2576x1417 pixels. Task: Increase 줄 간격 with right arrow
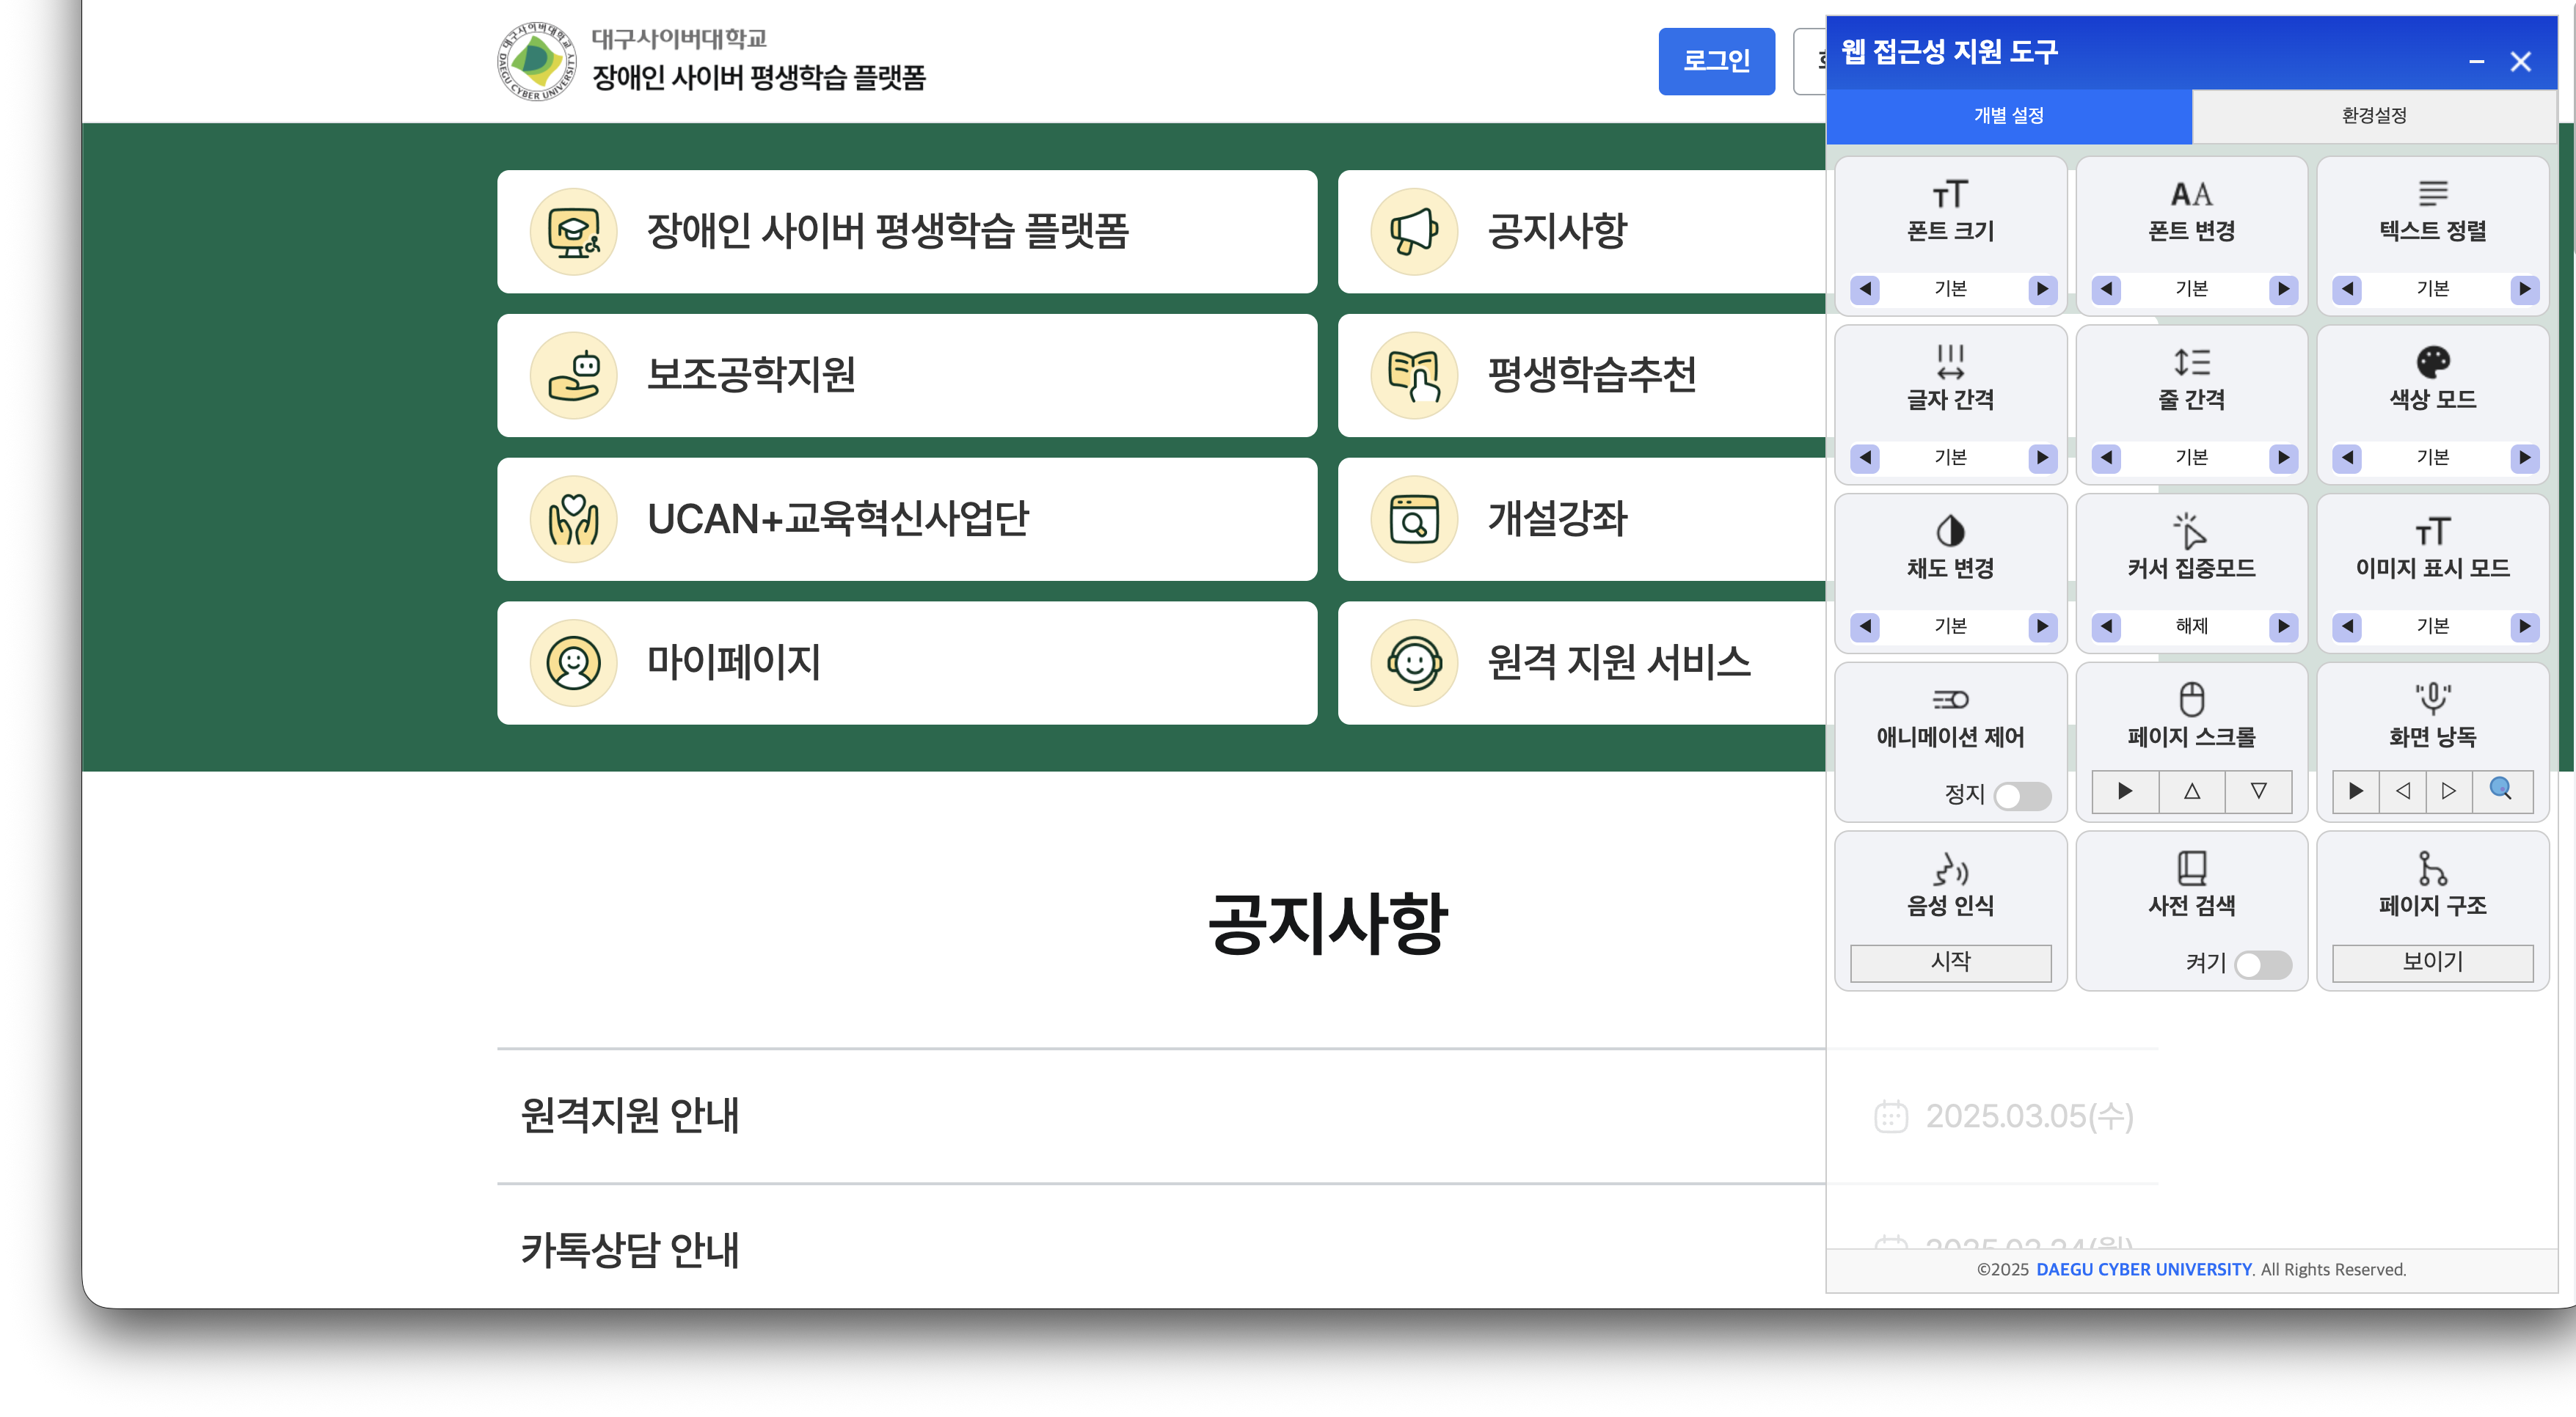(x=2283, y=458)
